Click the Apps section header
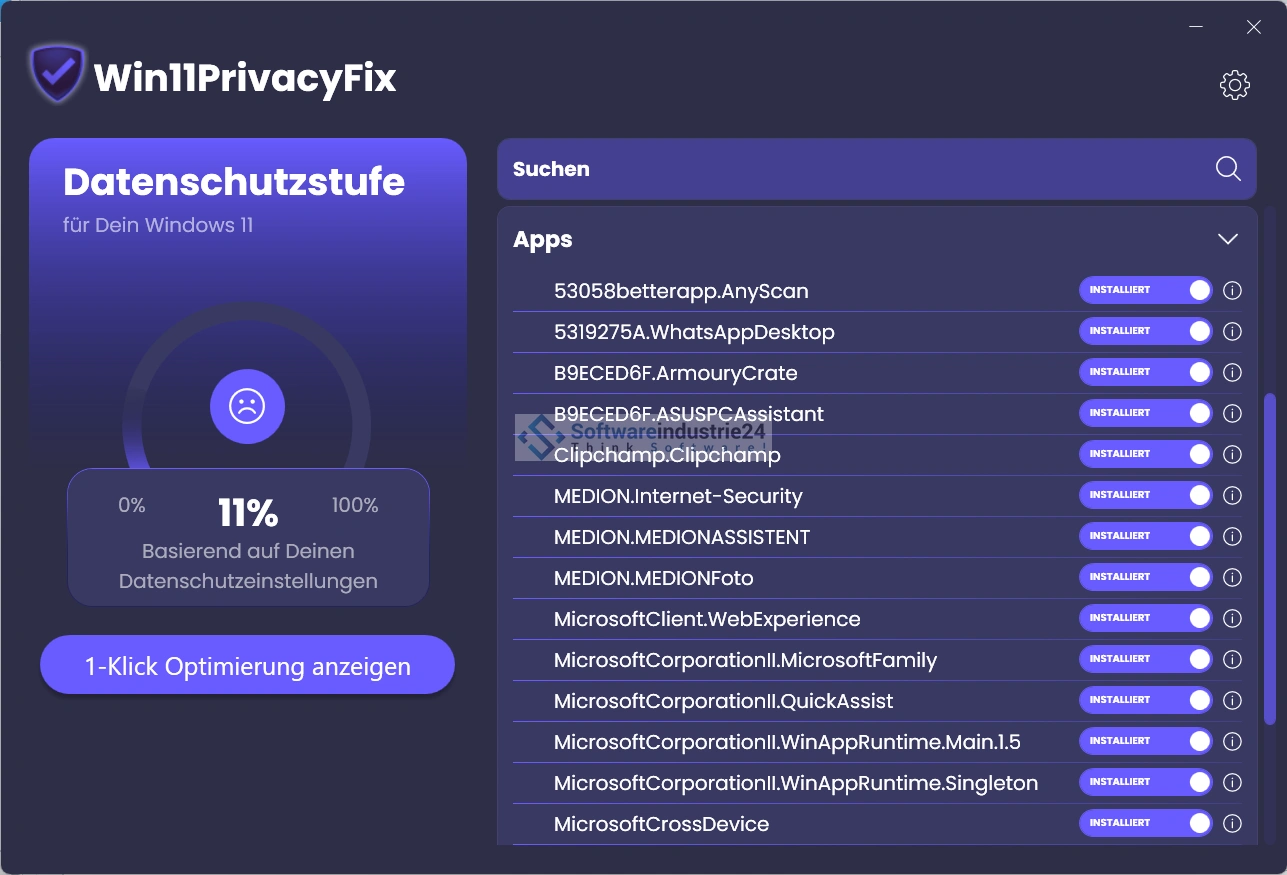This screenshot has width=1287, height=875. [543, 240]
